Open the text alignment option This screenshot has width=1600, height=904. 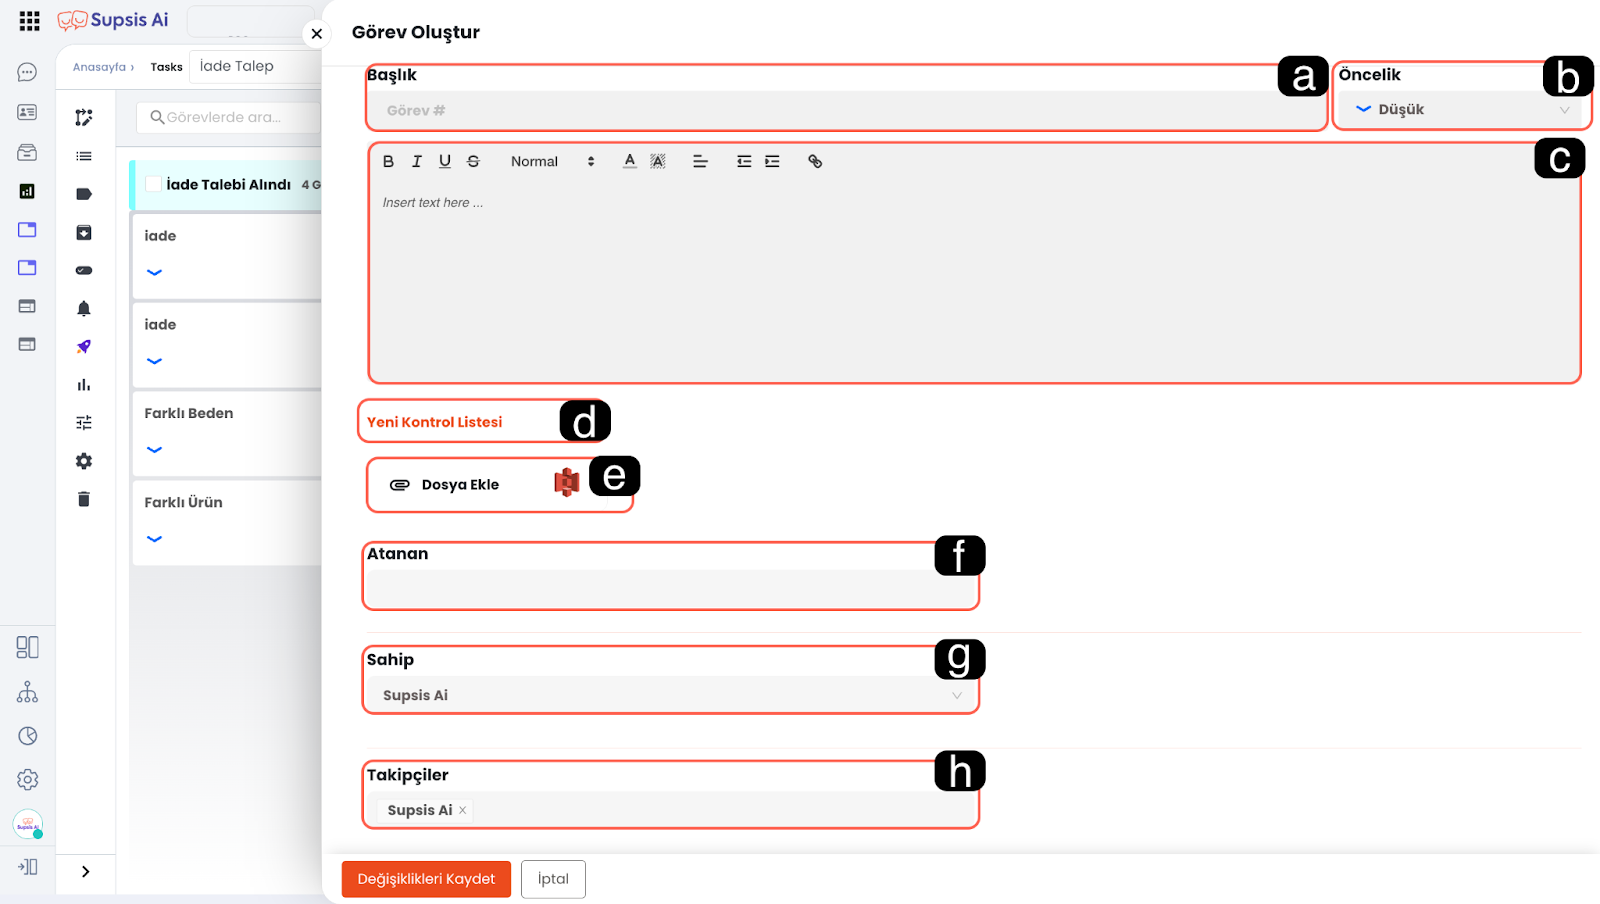(x=700, y=161)
